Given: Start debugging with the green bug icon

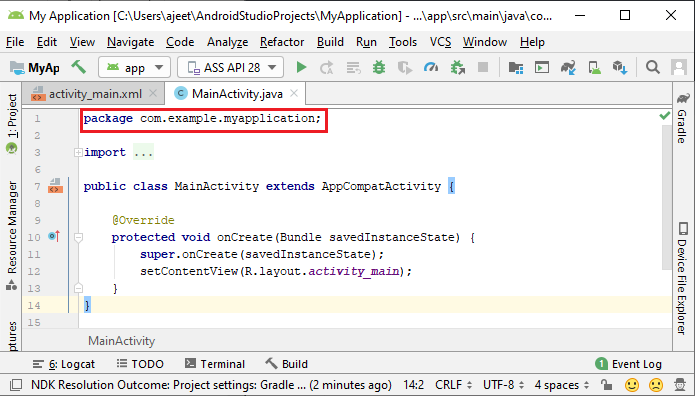Looking at the screenshot, I should point(379,67).
